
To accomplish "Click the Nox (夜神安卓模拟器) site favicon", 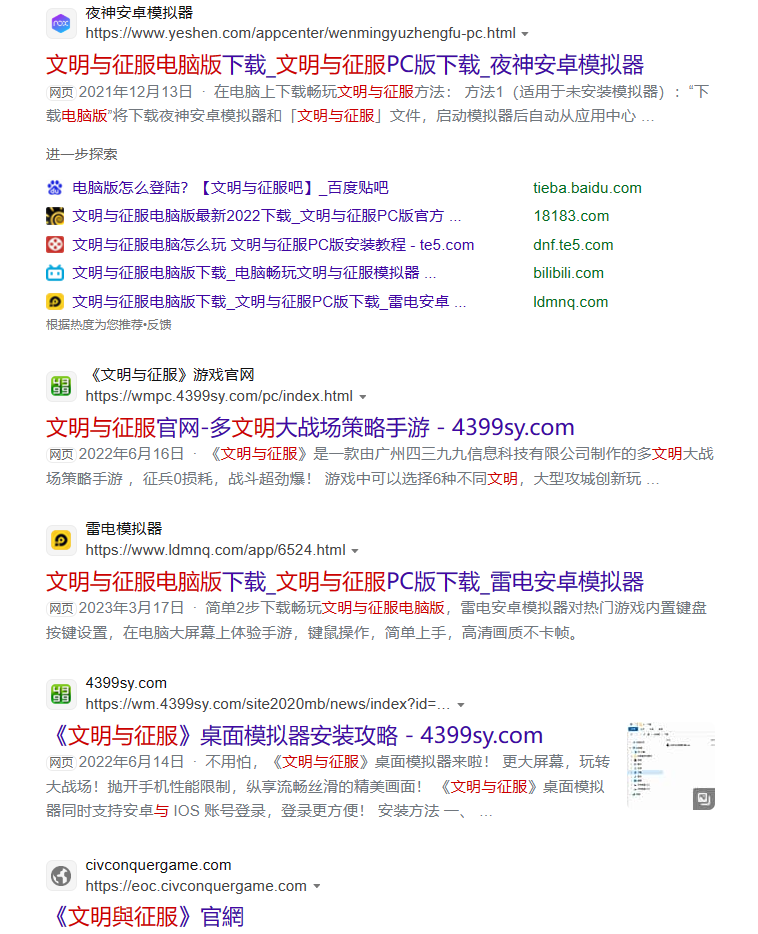I will point(61,23).
